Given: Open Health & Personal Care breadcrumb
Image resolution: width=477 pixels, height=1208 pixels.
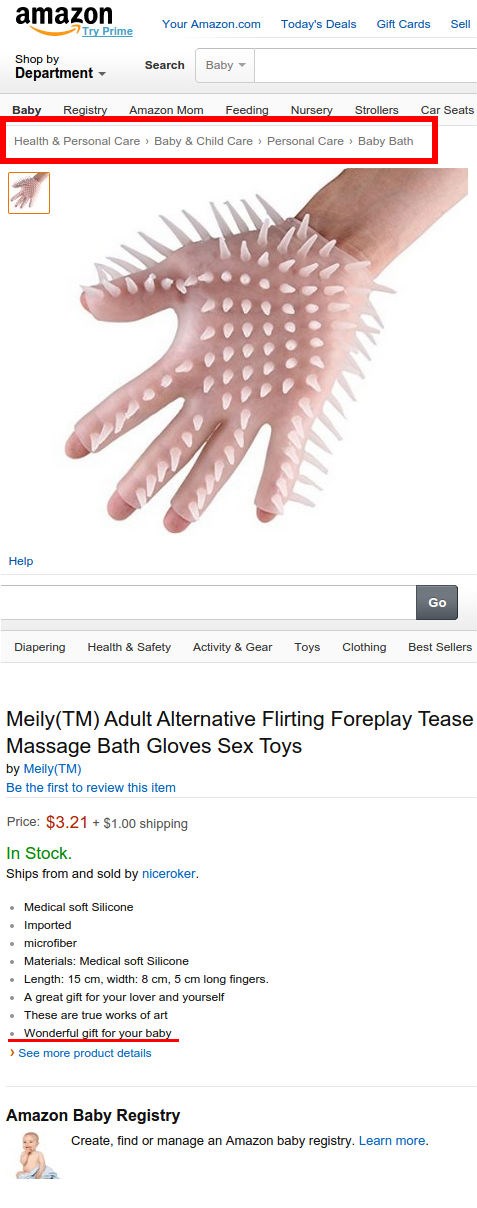Looking at the screenshot, I should tap(77, 141).
